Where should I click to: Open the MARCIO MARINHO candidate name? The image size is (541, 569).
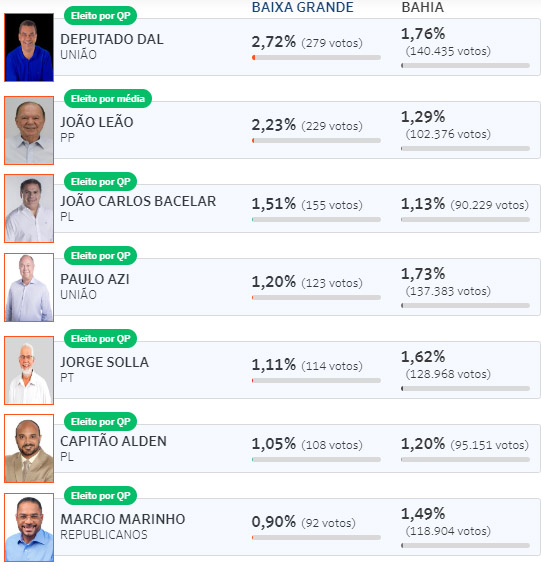pyautogui.click(x=123, y=519)
